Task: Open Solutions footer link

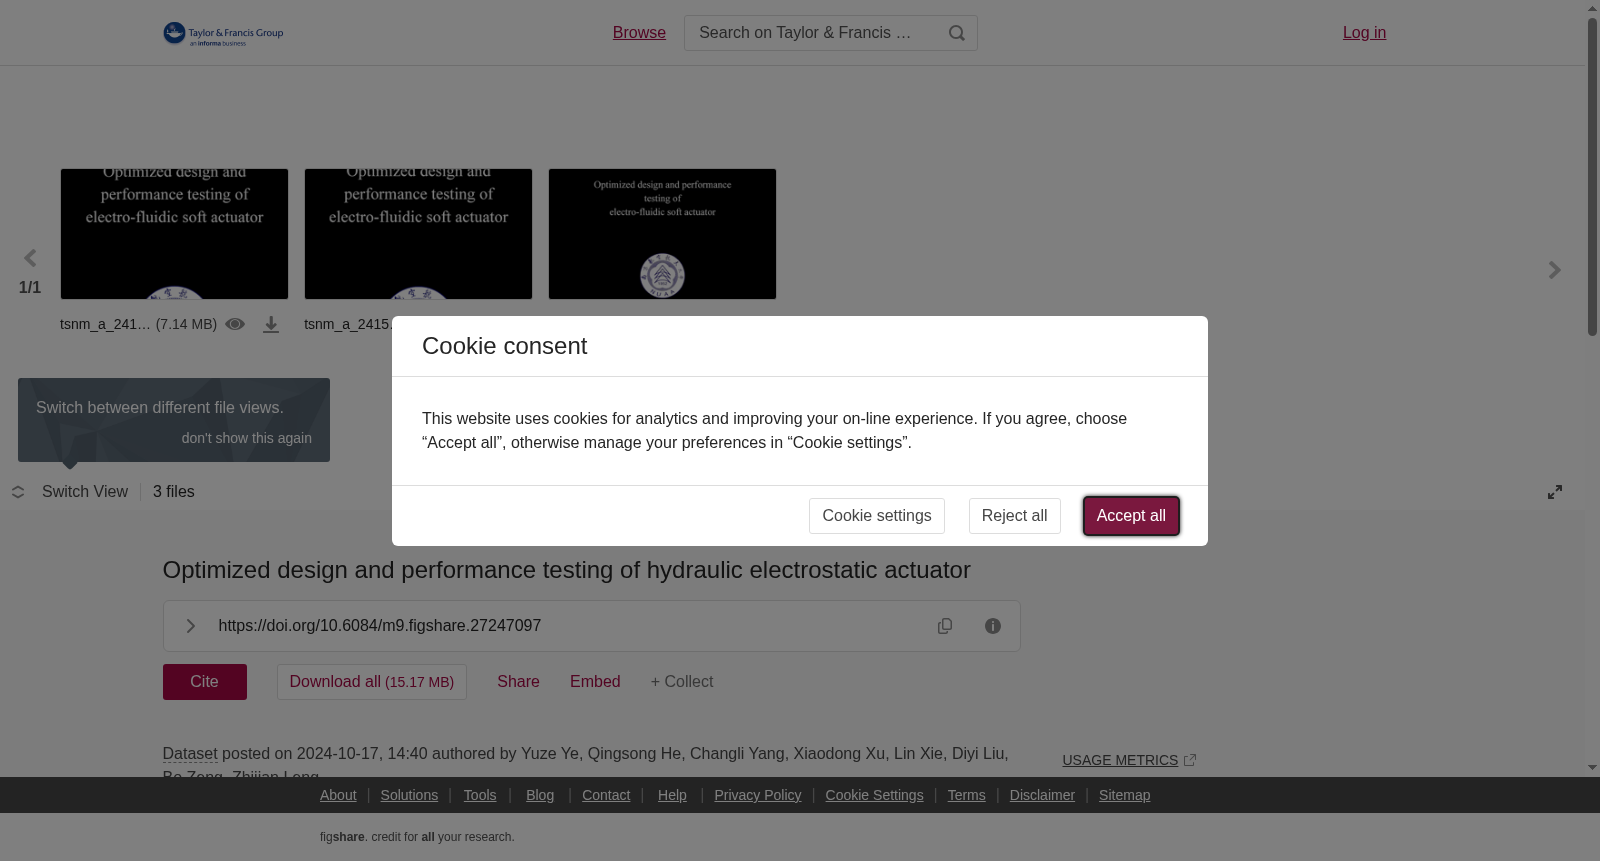Action: click(x=409, y=795)
